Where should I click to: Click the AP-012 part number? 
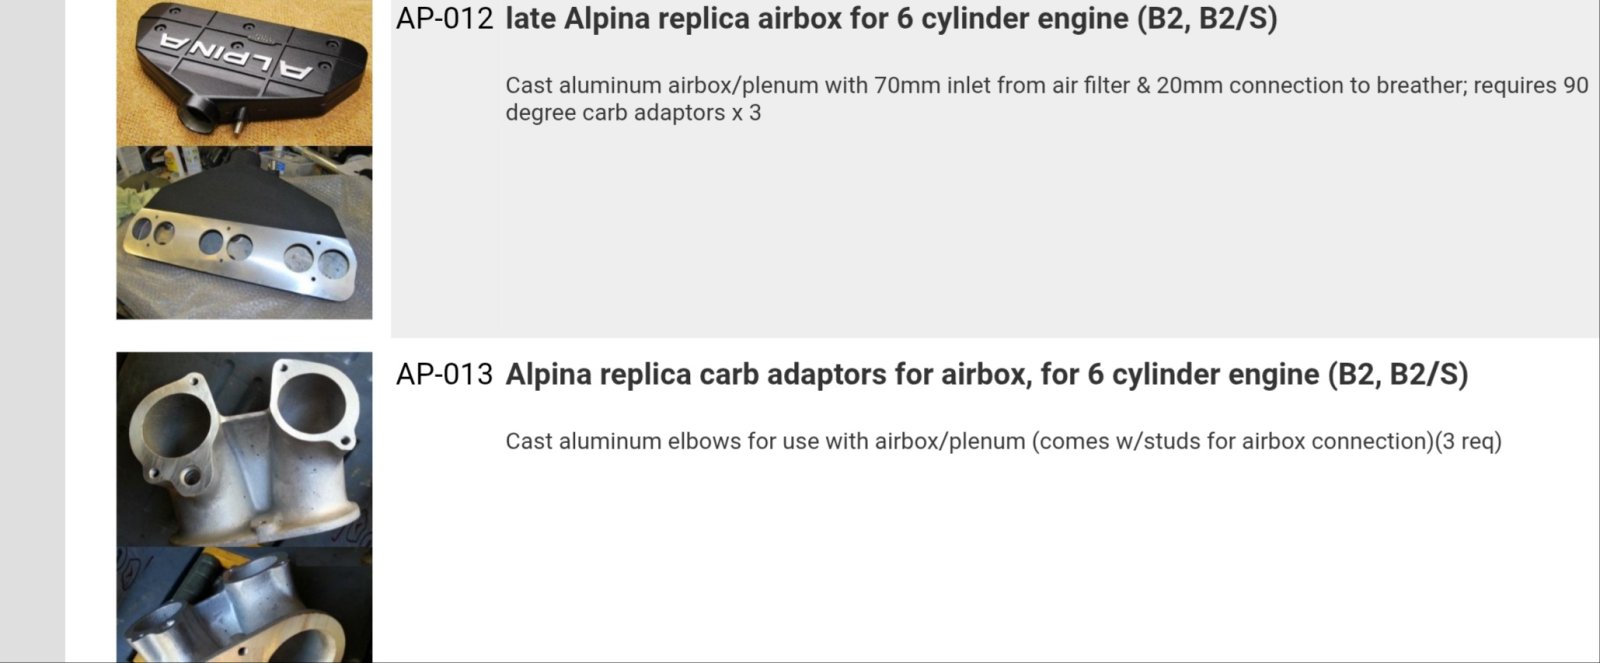click(444, 19)
